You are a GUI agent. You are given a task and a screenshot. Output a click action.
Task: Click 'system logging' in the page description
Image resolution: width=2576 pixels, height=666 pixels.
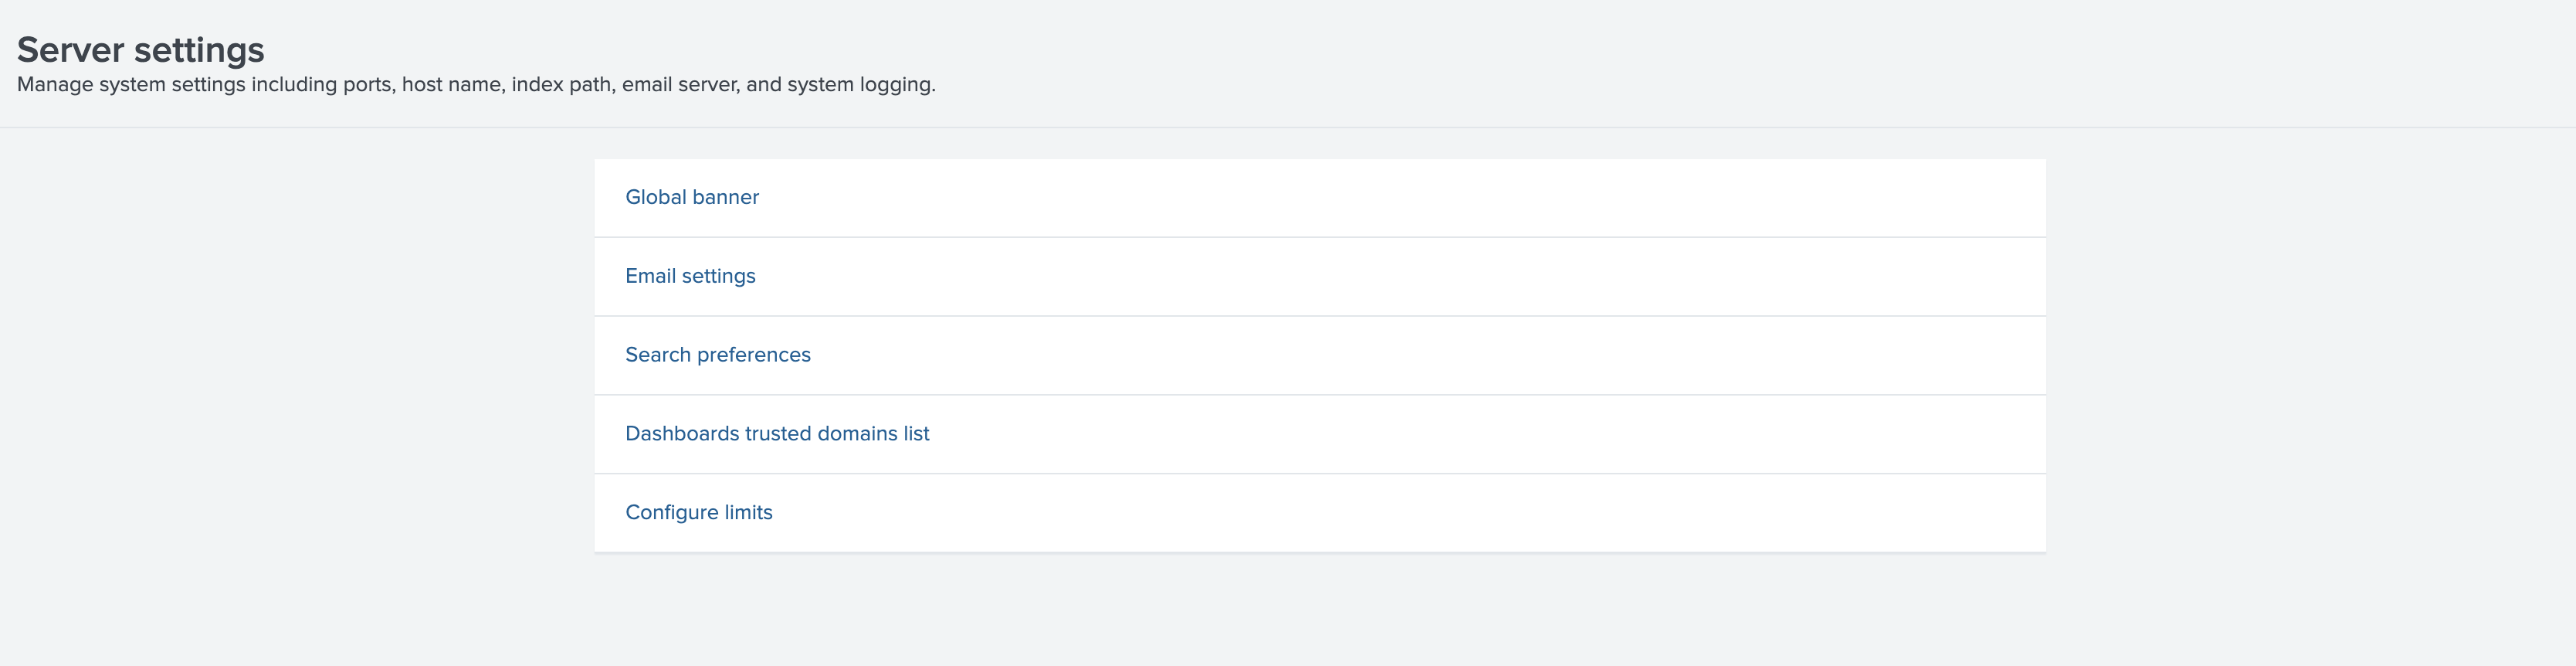click(859, 85)
